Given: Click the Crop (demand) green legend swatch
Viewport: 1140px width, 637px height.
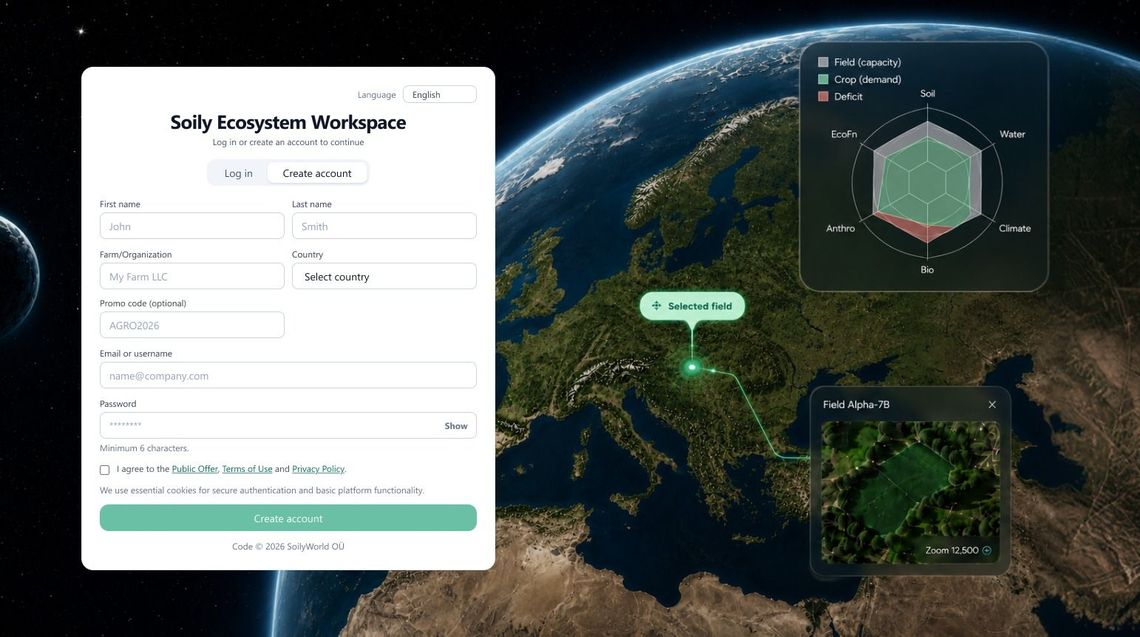Looking at the screenshot, I should click(823, 79).
